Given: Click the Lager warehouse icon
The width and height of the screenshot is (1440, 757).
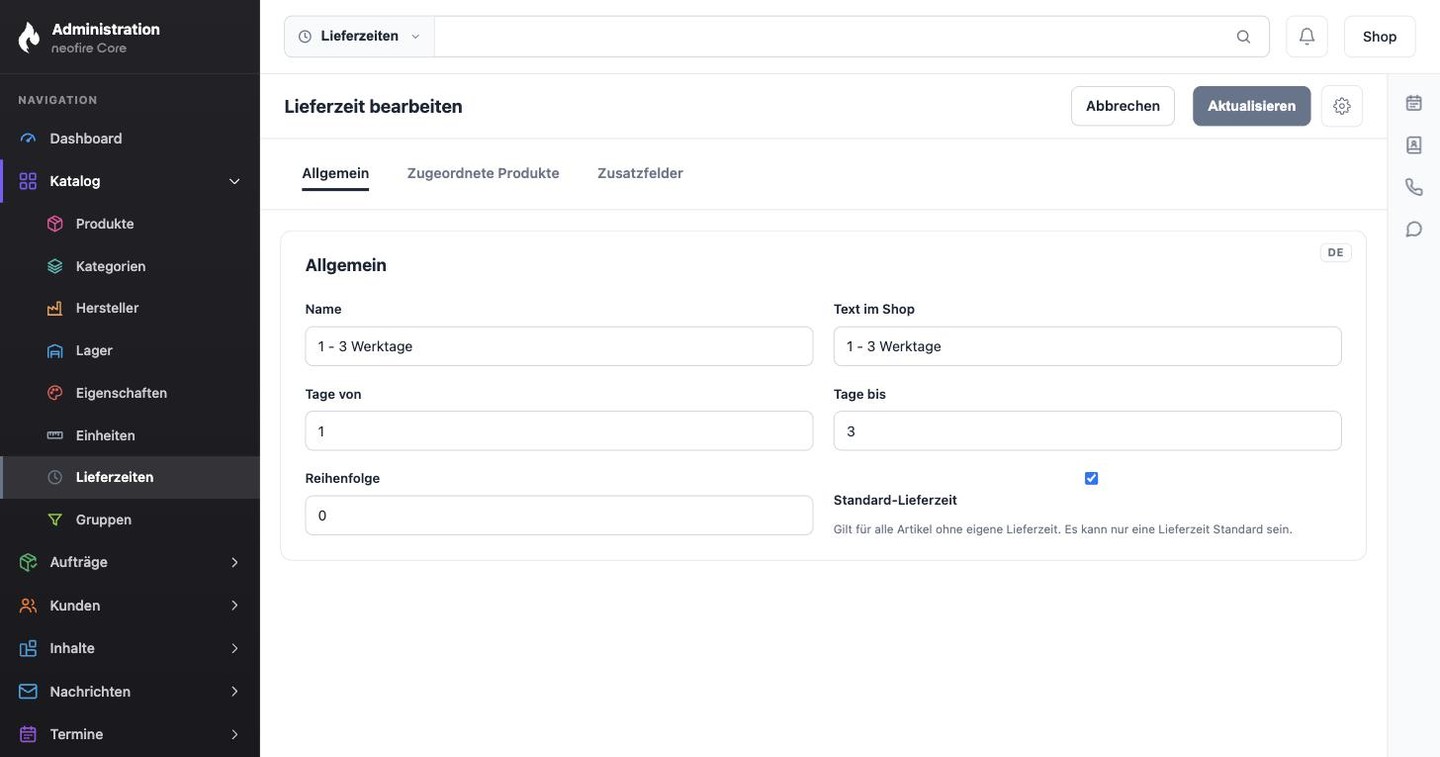Looking at the screenshot, I should pyautogui.click(x=55, y=351).
